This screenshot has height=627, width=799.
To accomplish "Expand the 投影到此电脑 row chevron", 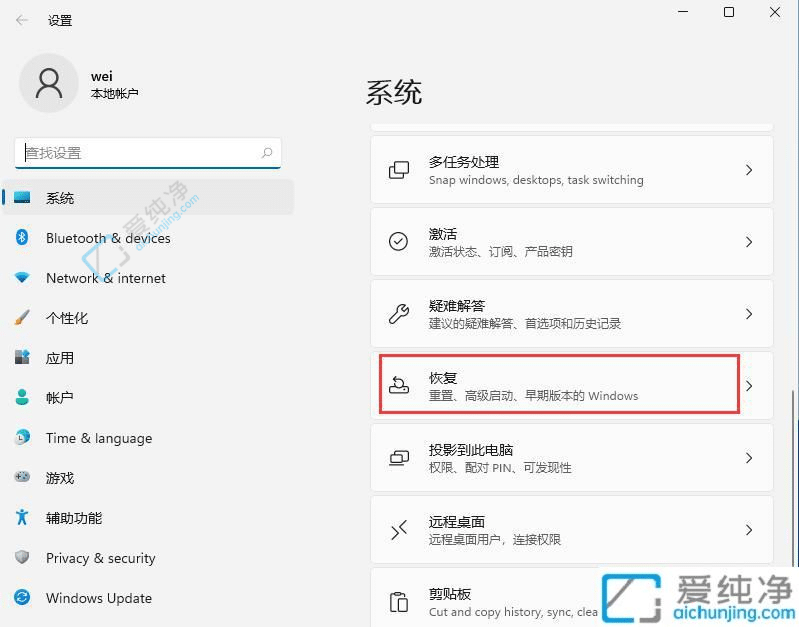I will [x=749, y=458].
